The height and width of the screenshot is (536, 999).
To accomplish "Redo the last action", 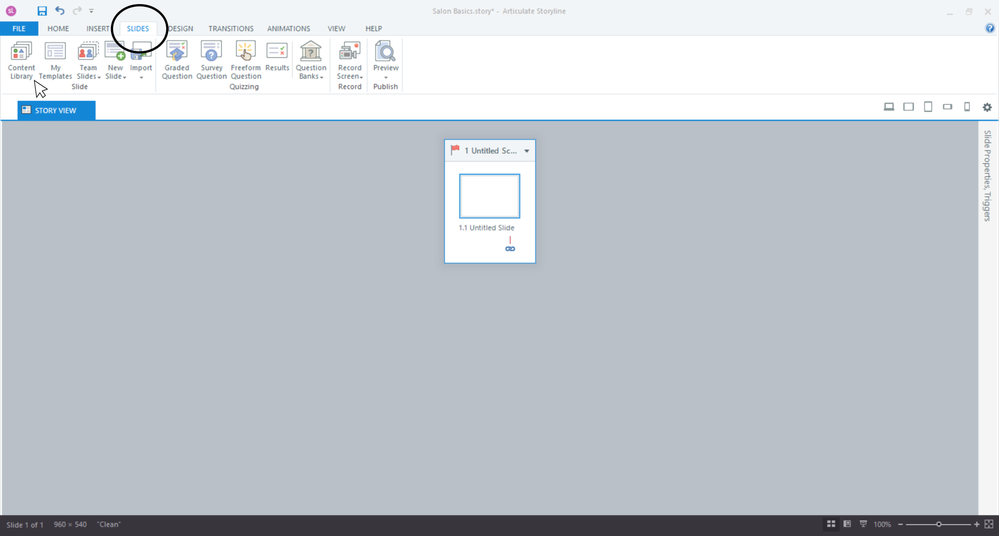I will (77, 11).
